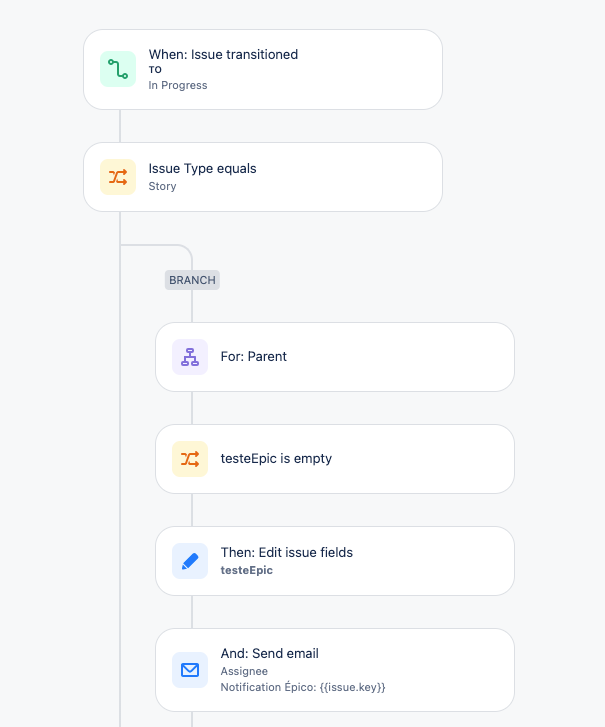Open the When: Issue transitioned trigger card
Viewport: 605px width, 727px height.
[263, 70]
